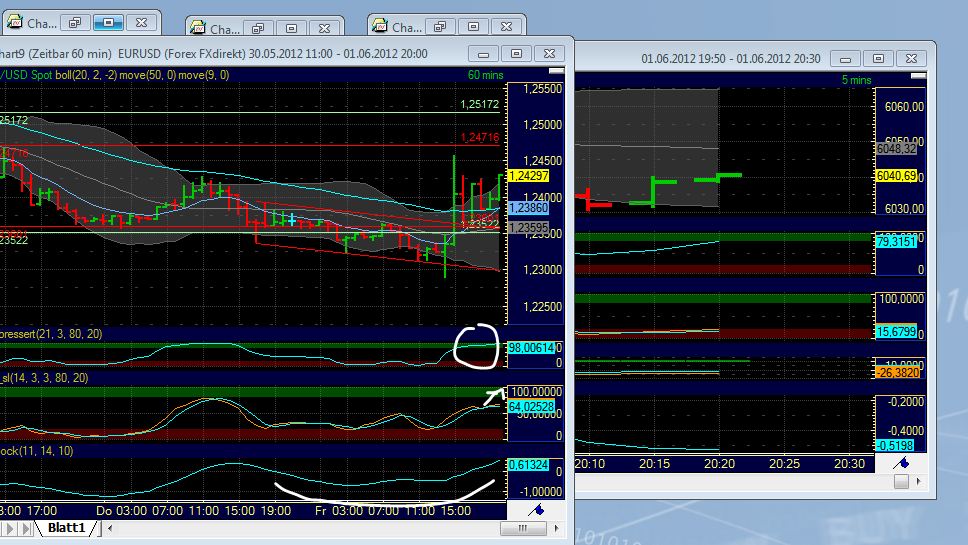Jump to last sheet with tab arrow
Screen dimensions: 968x545
(26, 528)
